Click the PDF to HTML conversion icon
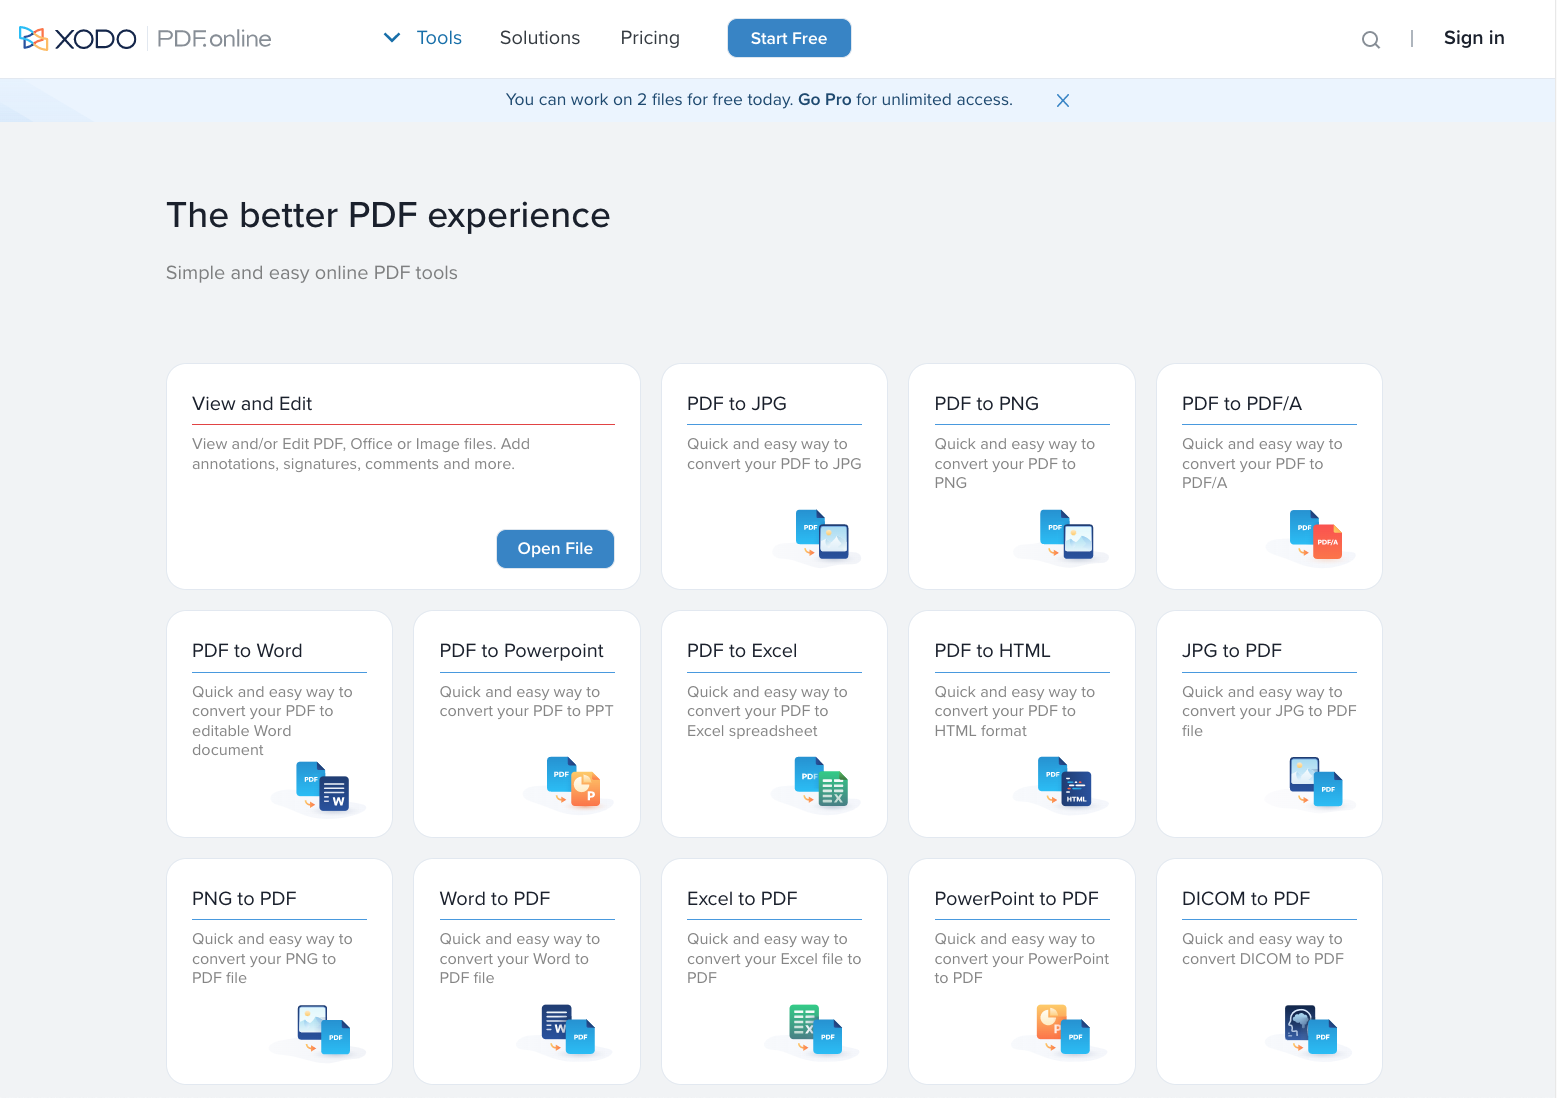1557x1098 pixels. coord(1064,782)
